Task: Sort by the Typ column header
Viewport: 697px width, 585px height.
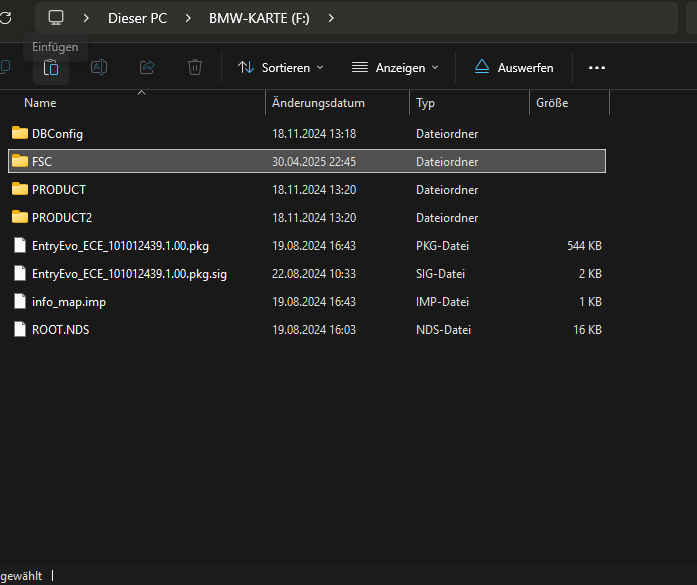Action: point(425,103)
